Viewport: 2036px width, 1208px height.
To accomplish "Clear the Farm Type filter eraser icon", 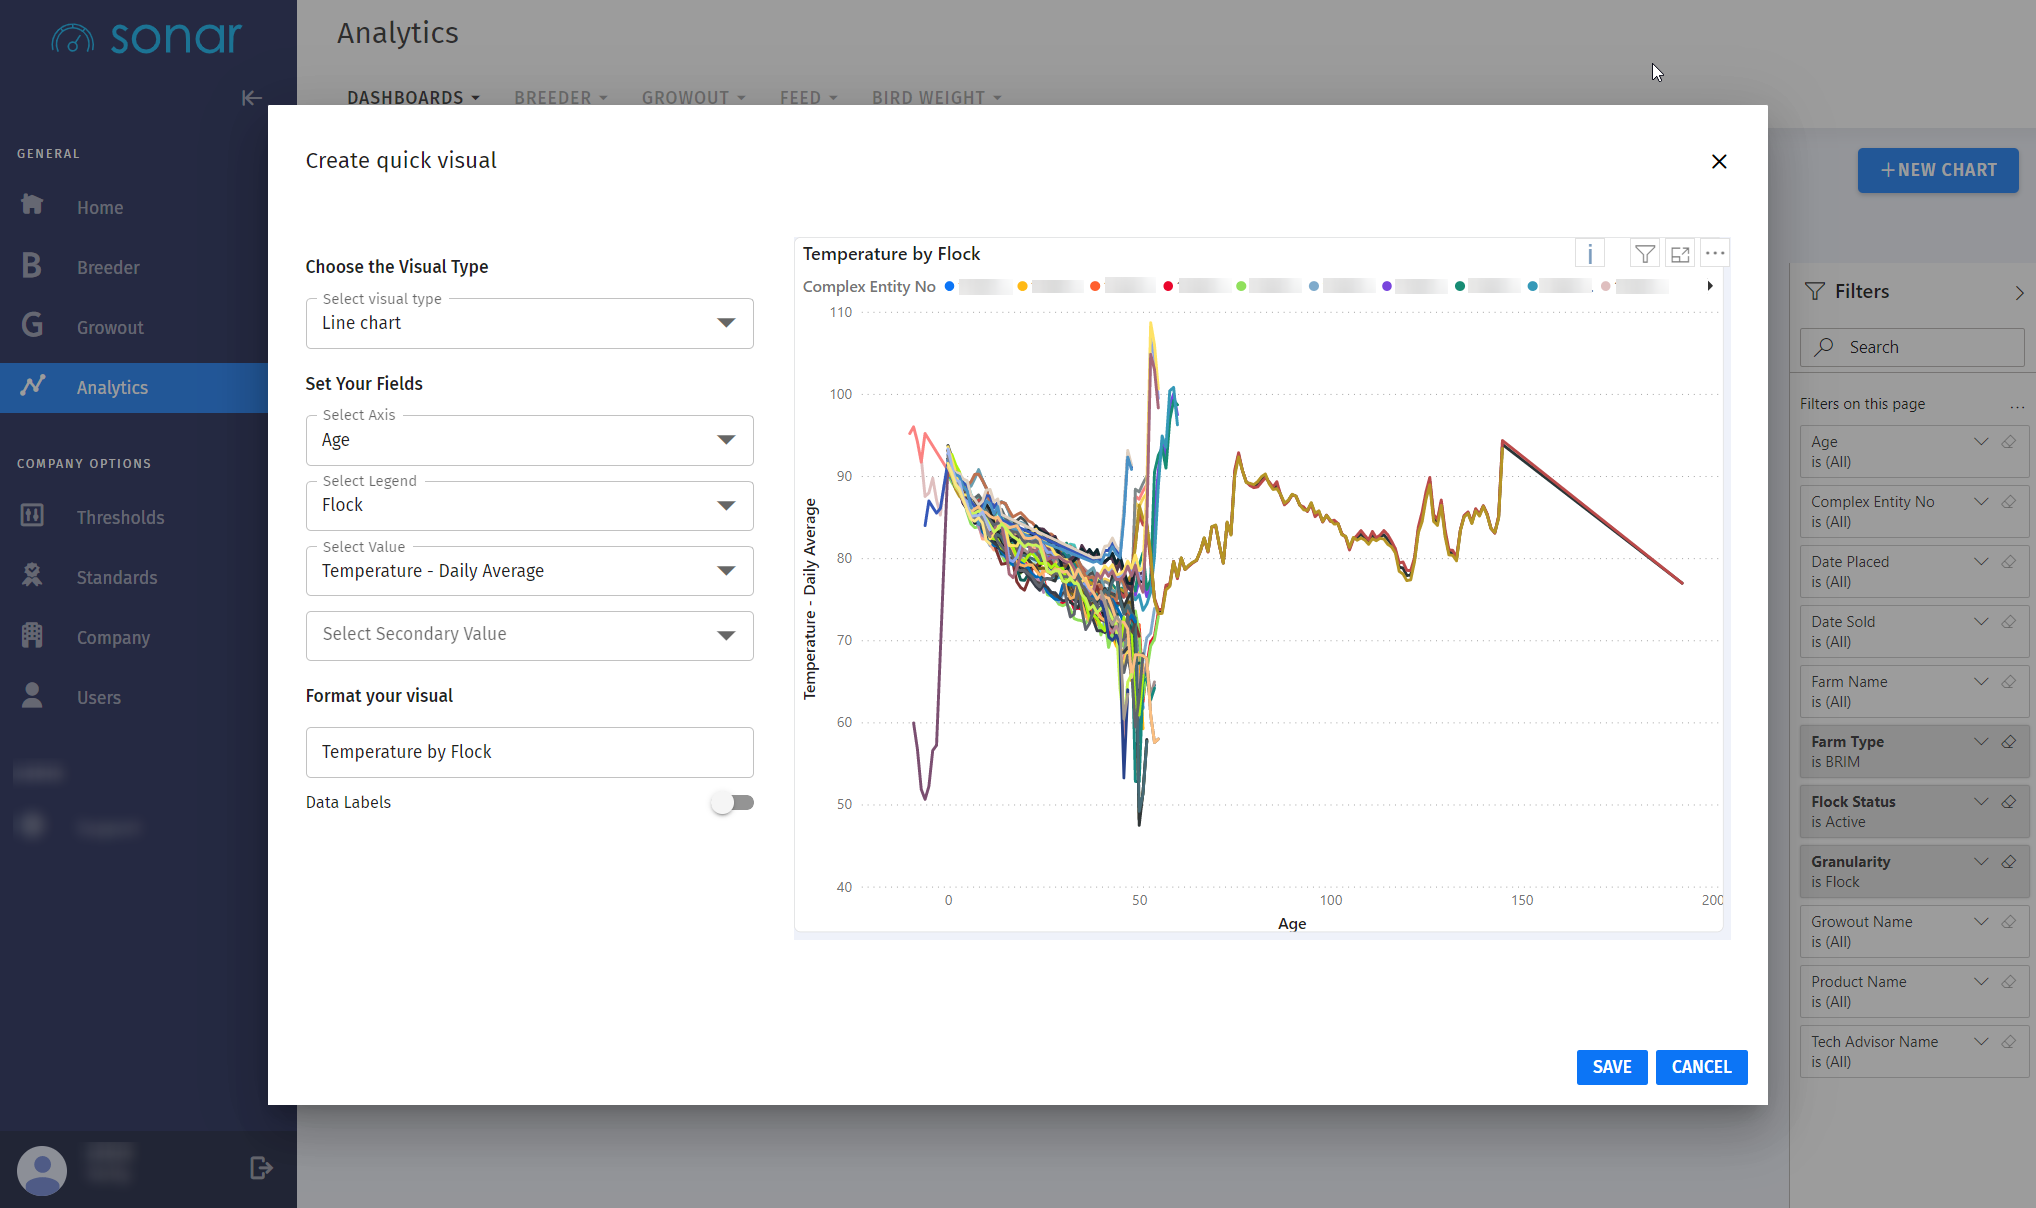I will click(x=2008, y=741).
